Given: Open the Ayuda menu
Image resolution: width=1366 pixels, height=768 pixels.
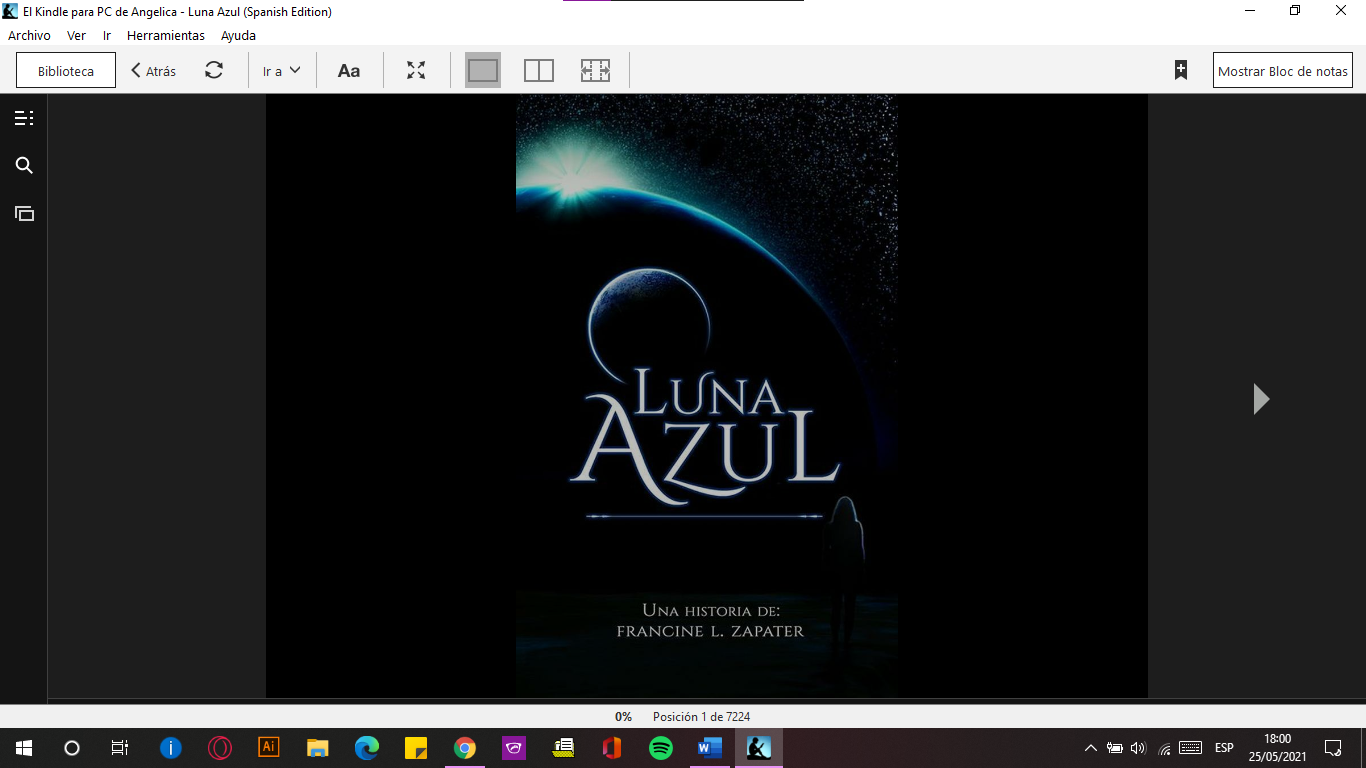Looking at the screenshot, I should point(238,35).
